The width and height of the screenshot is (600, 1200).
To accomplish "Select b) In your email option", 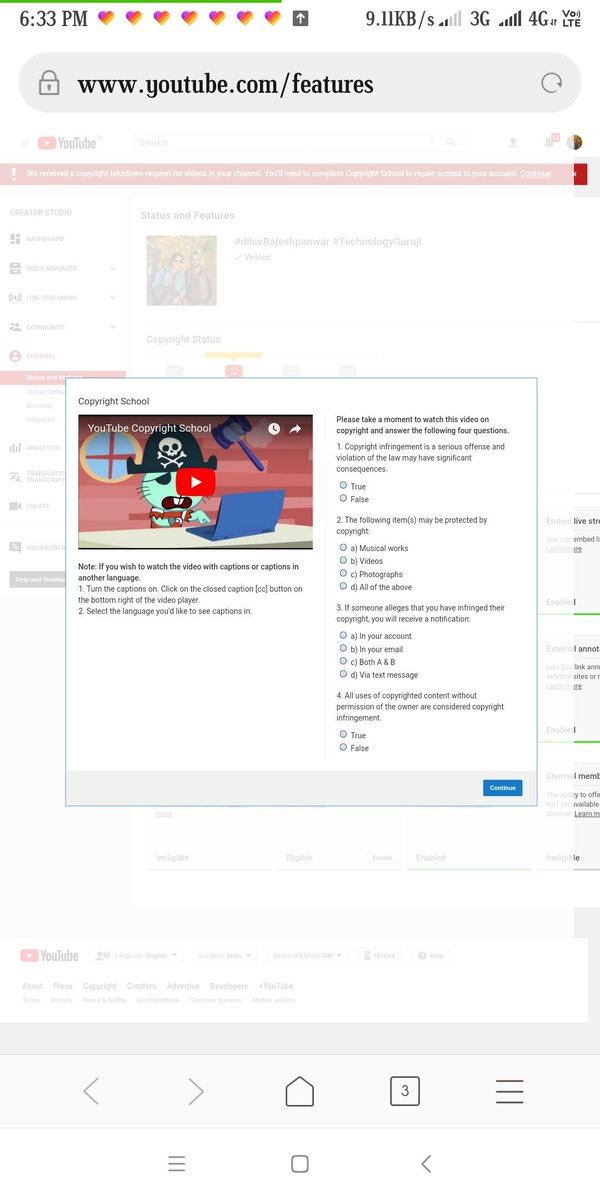I will click(x=343, y=648).
